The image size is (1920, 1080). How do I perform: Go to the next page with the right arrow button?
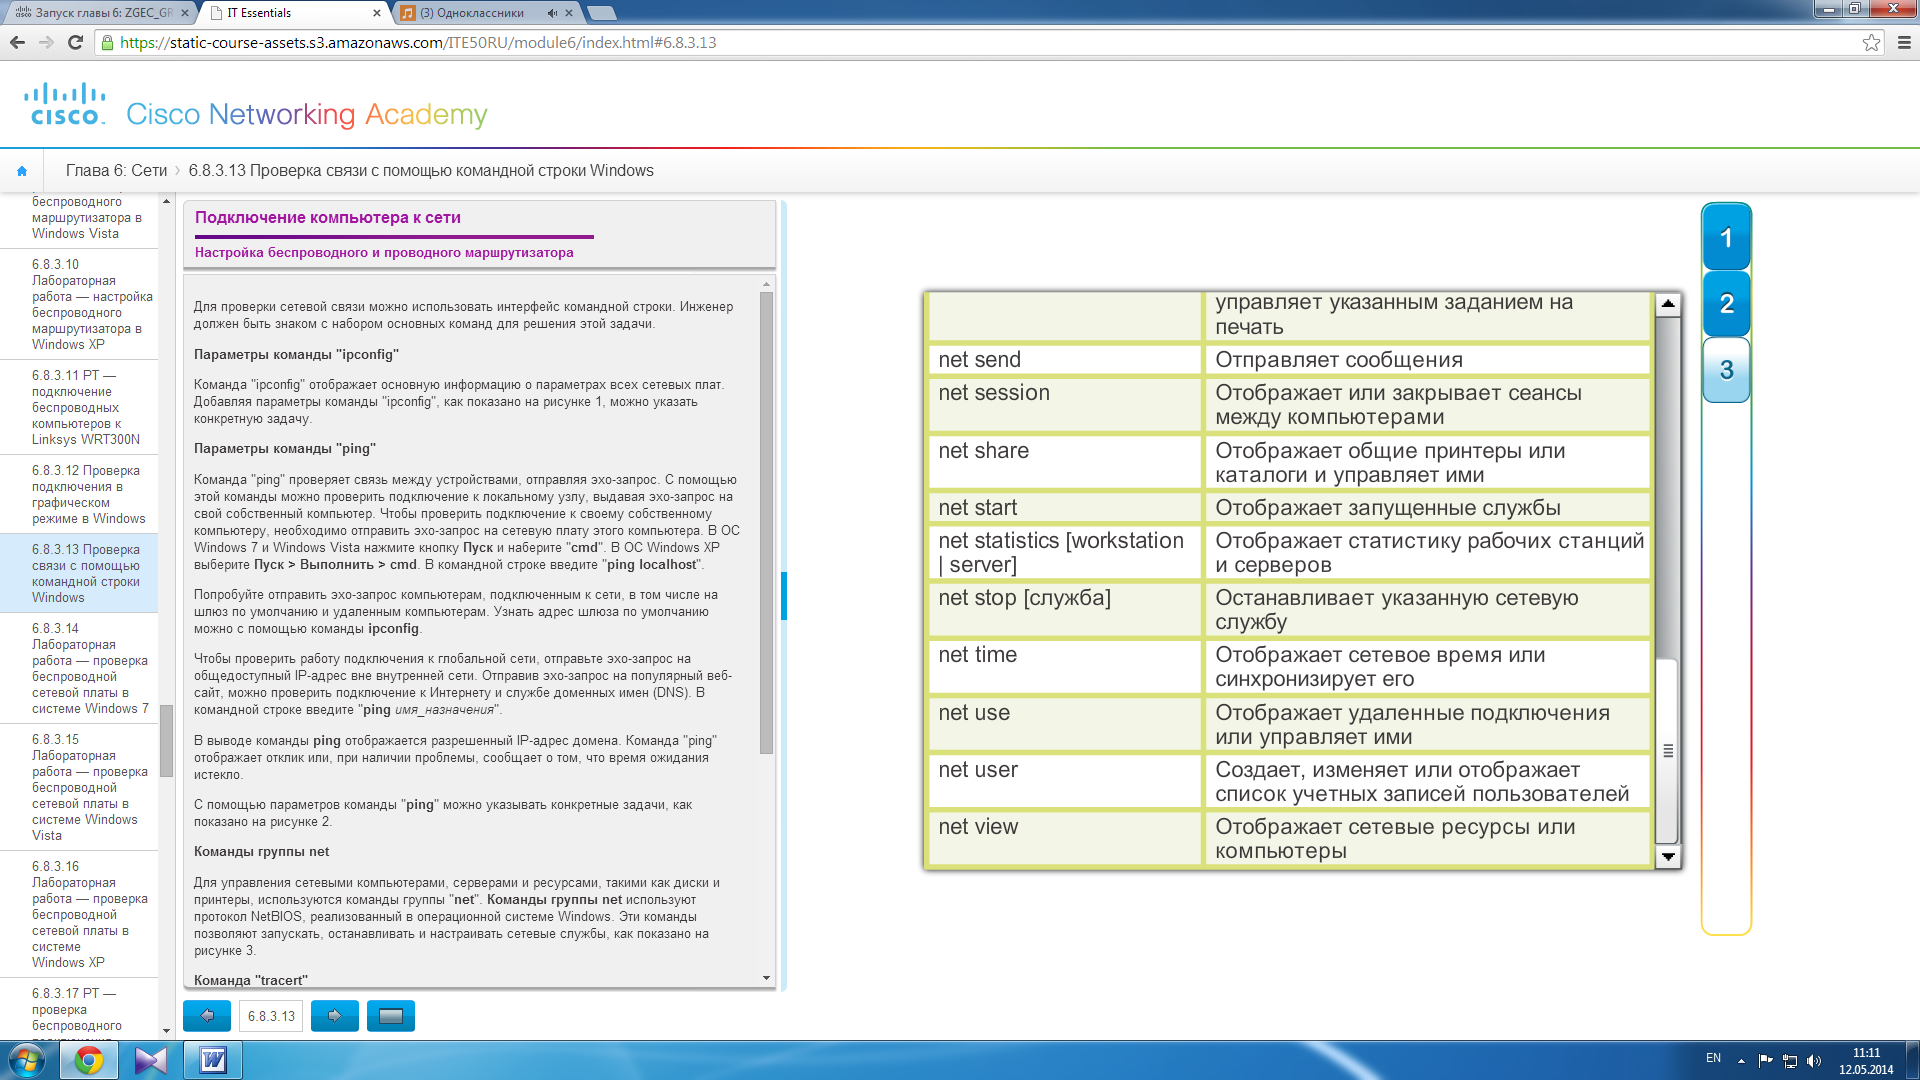point(335,1016)
